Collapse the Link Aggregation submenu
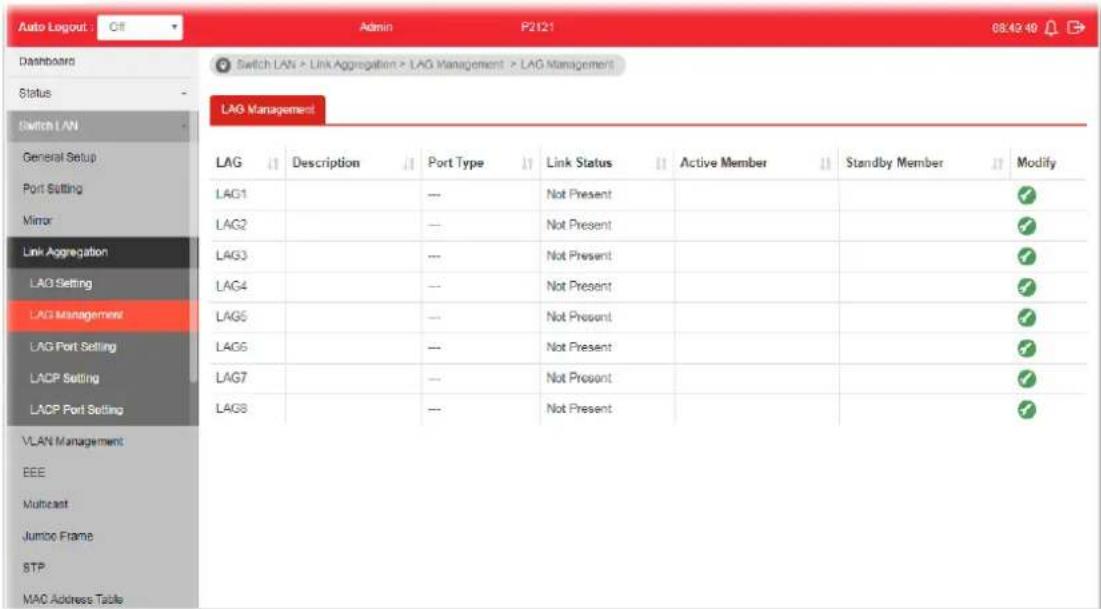 [x=98, y=252]
